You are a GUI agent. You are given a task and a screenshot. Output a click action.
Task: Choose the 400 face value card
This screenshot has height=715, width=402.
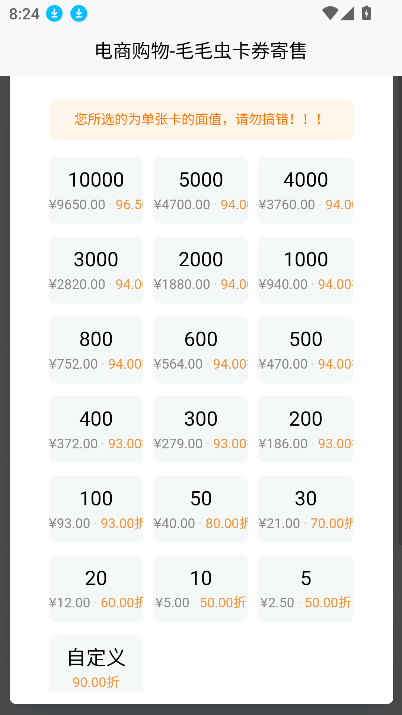point(96,430)
